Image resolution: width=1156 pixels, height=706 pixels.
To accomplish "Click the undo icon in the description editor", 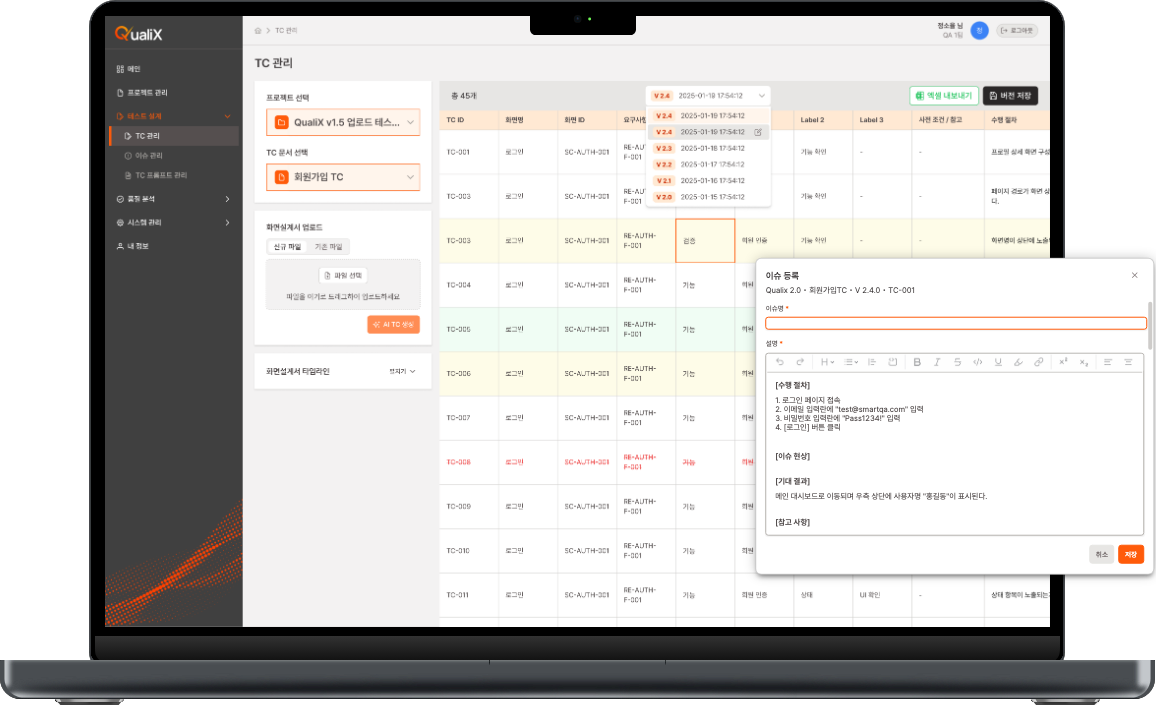I will coord(779,362).
